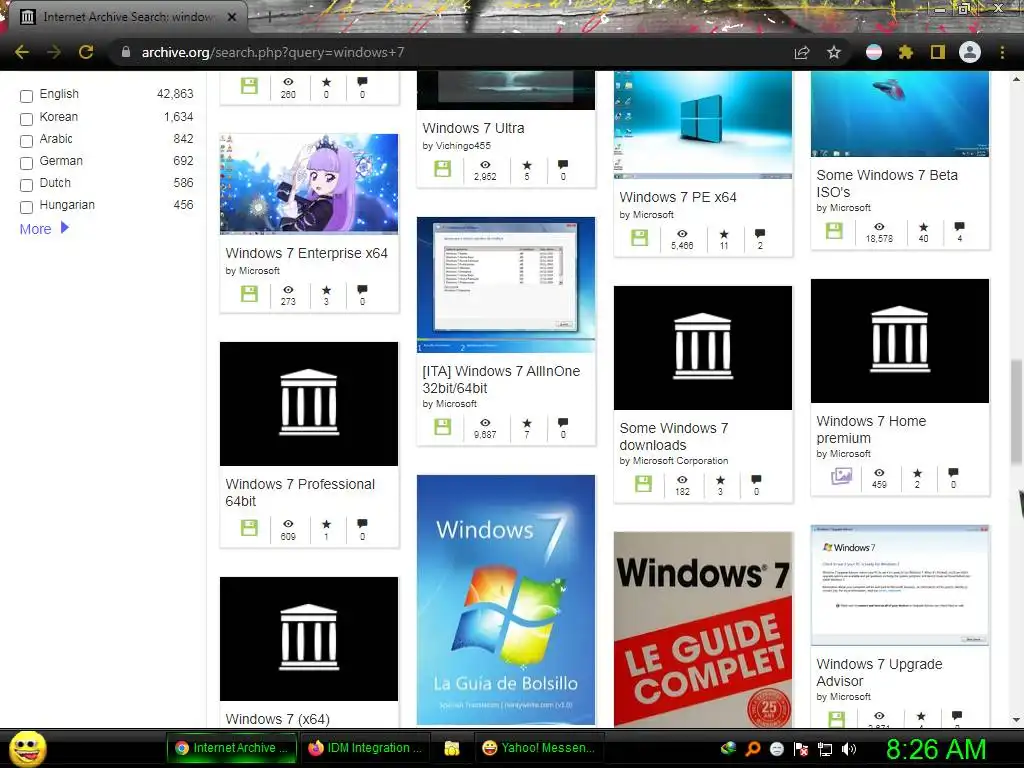Check the Hungarian language filter
1024x768 pixels.
(x=26, y=208)
